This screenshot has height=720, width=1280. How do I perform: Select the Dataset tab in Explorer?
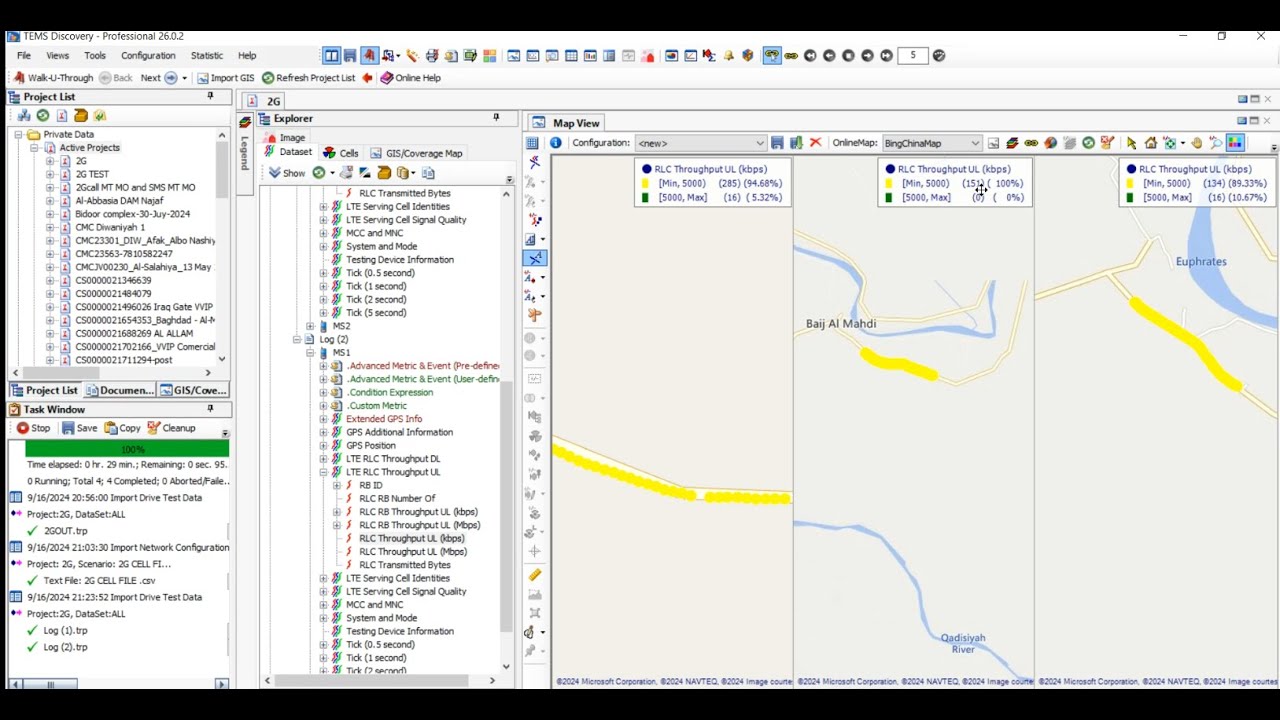(288, 153)
